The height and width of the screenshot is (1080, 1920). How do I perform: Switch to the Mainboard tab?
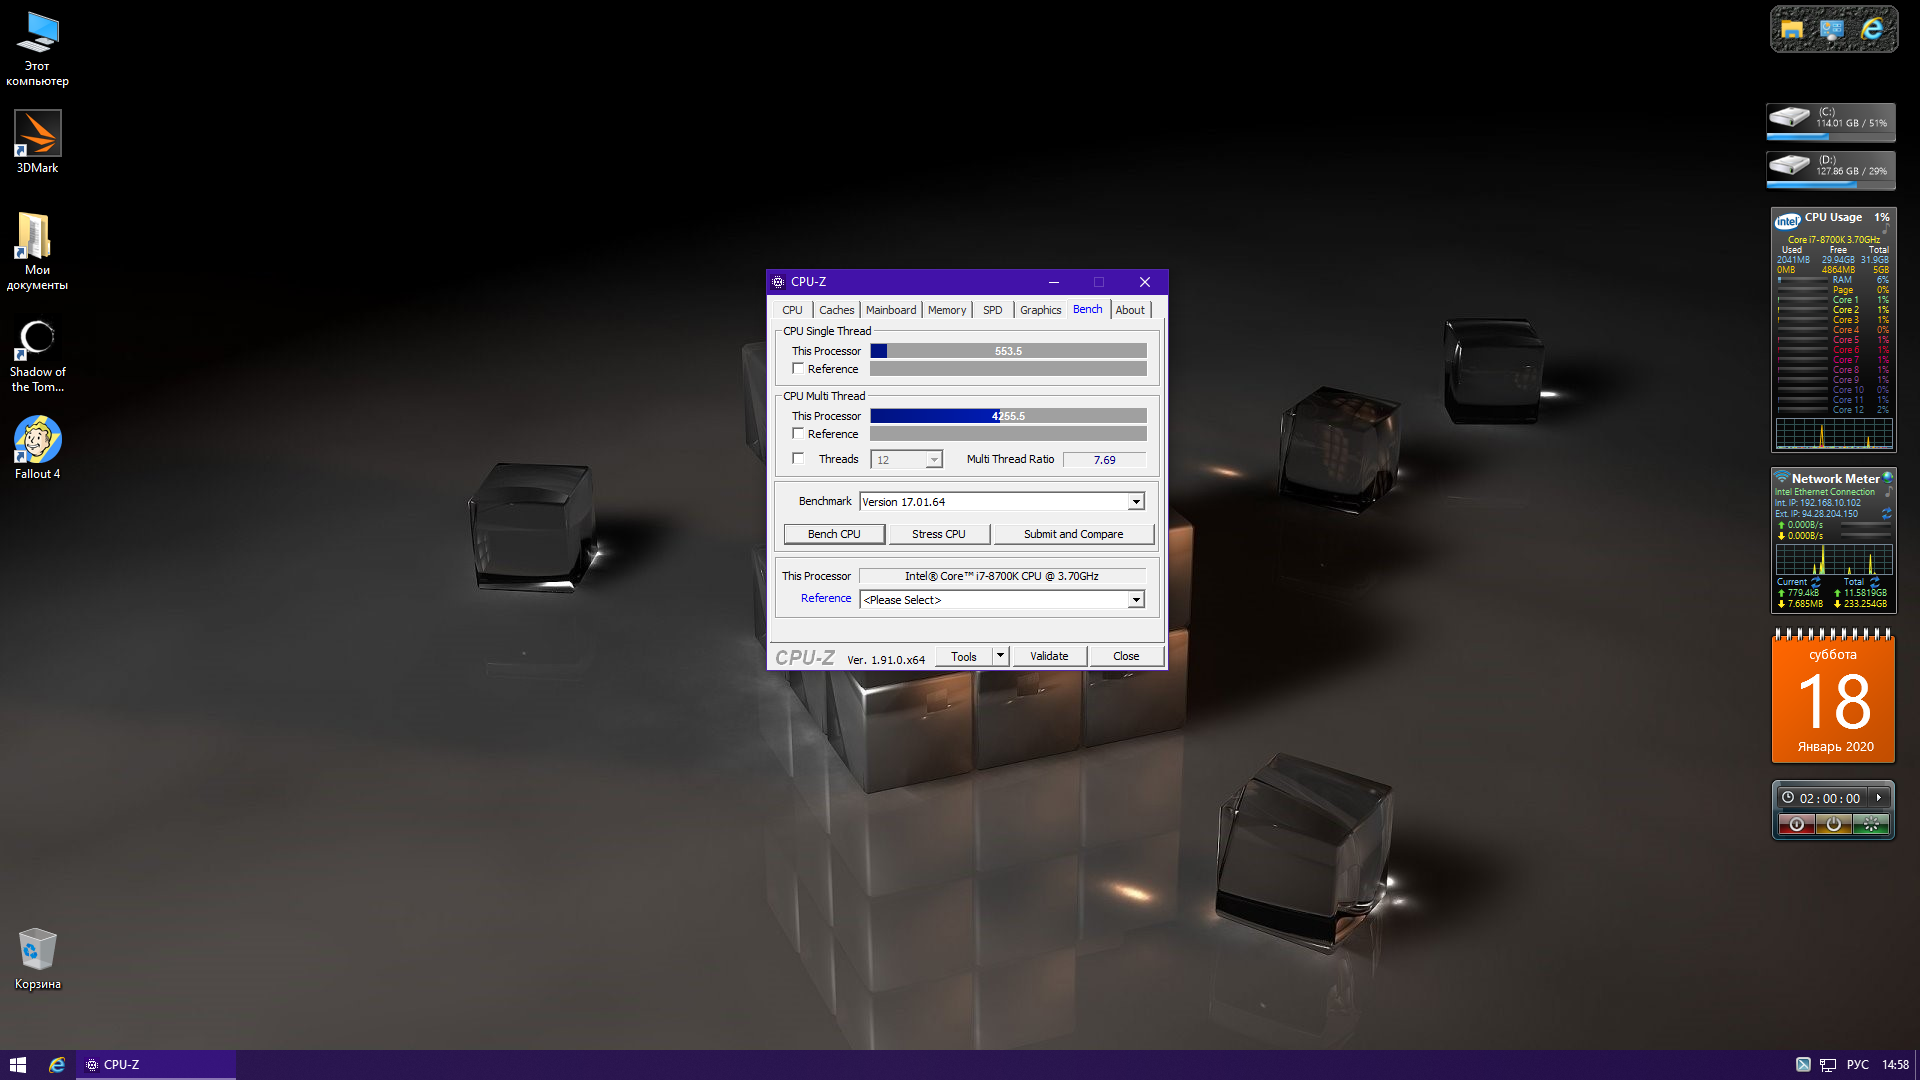pyautogui.click(x=890, y=310)
